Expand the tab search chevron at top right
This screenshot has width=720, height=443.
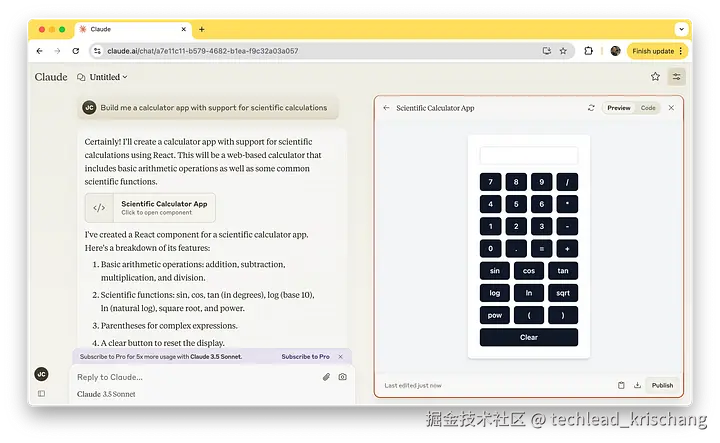[x=681, y=29]
